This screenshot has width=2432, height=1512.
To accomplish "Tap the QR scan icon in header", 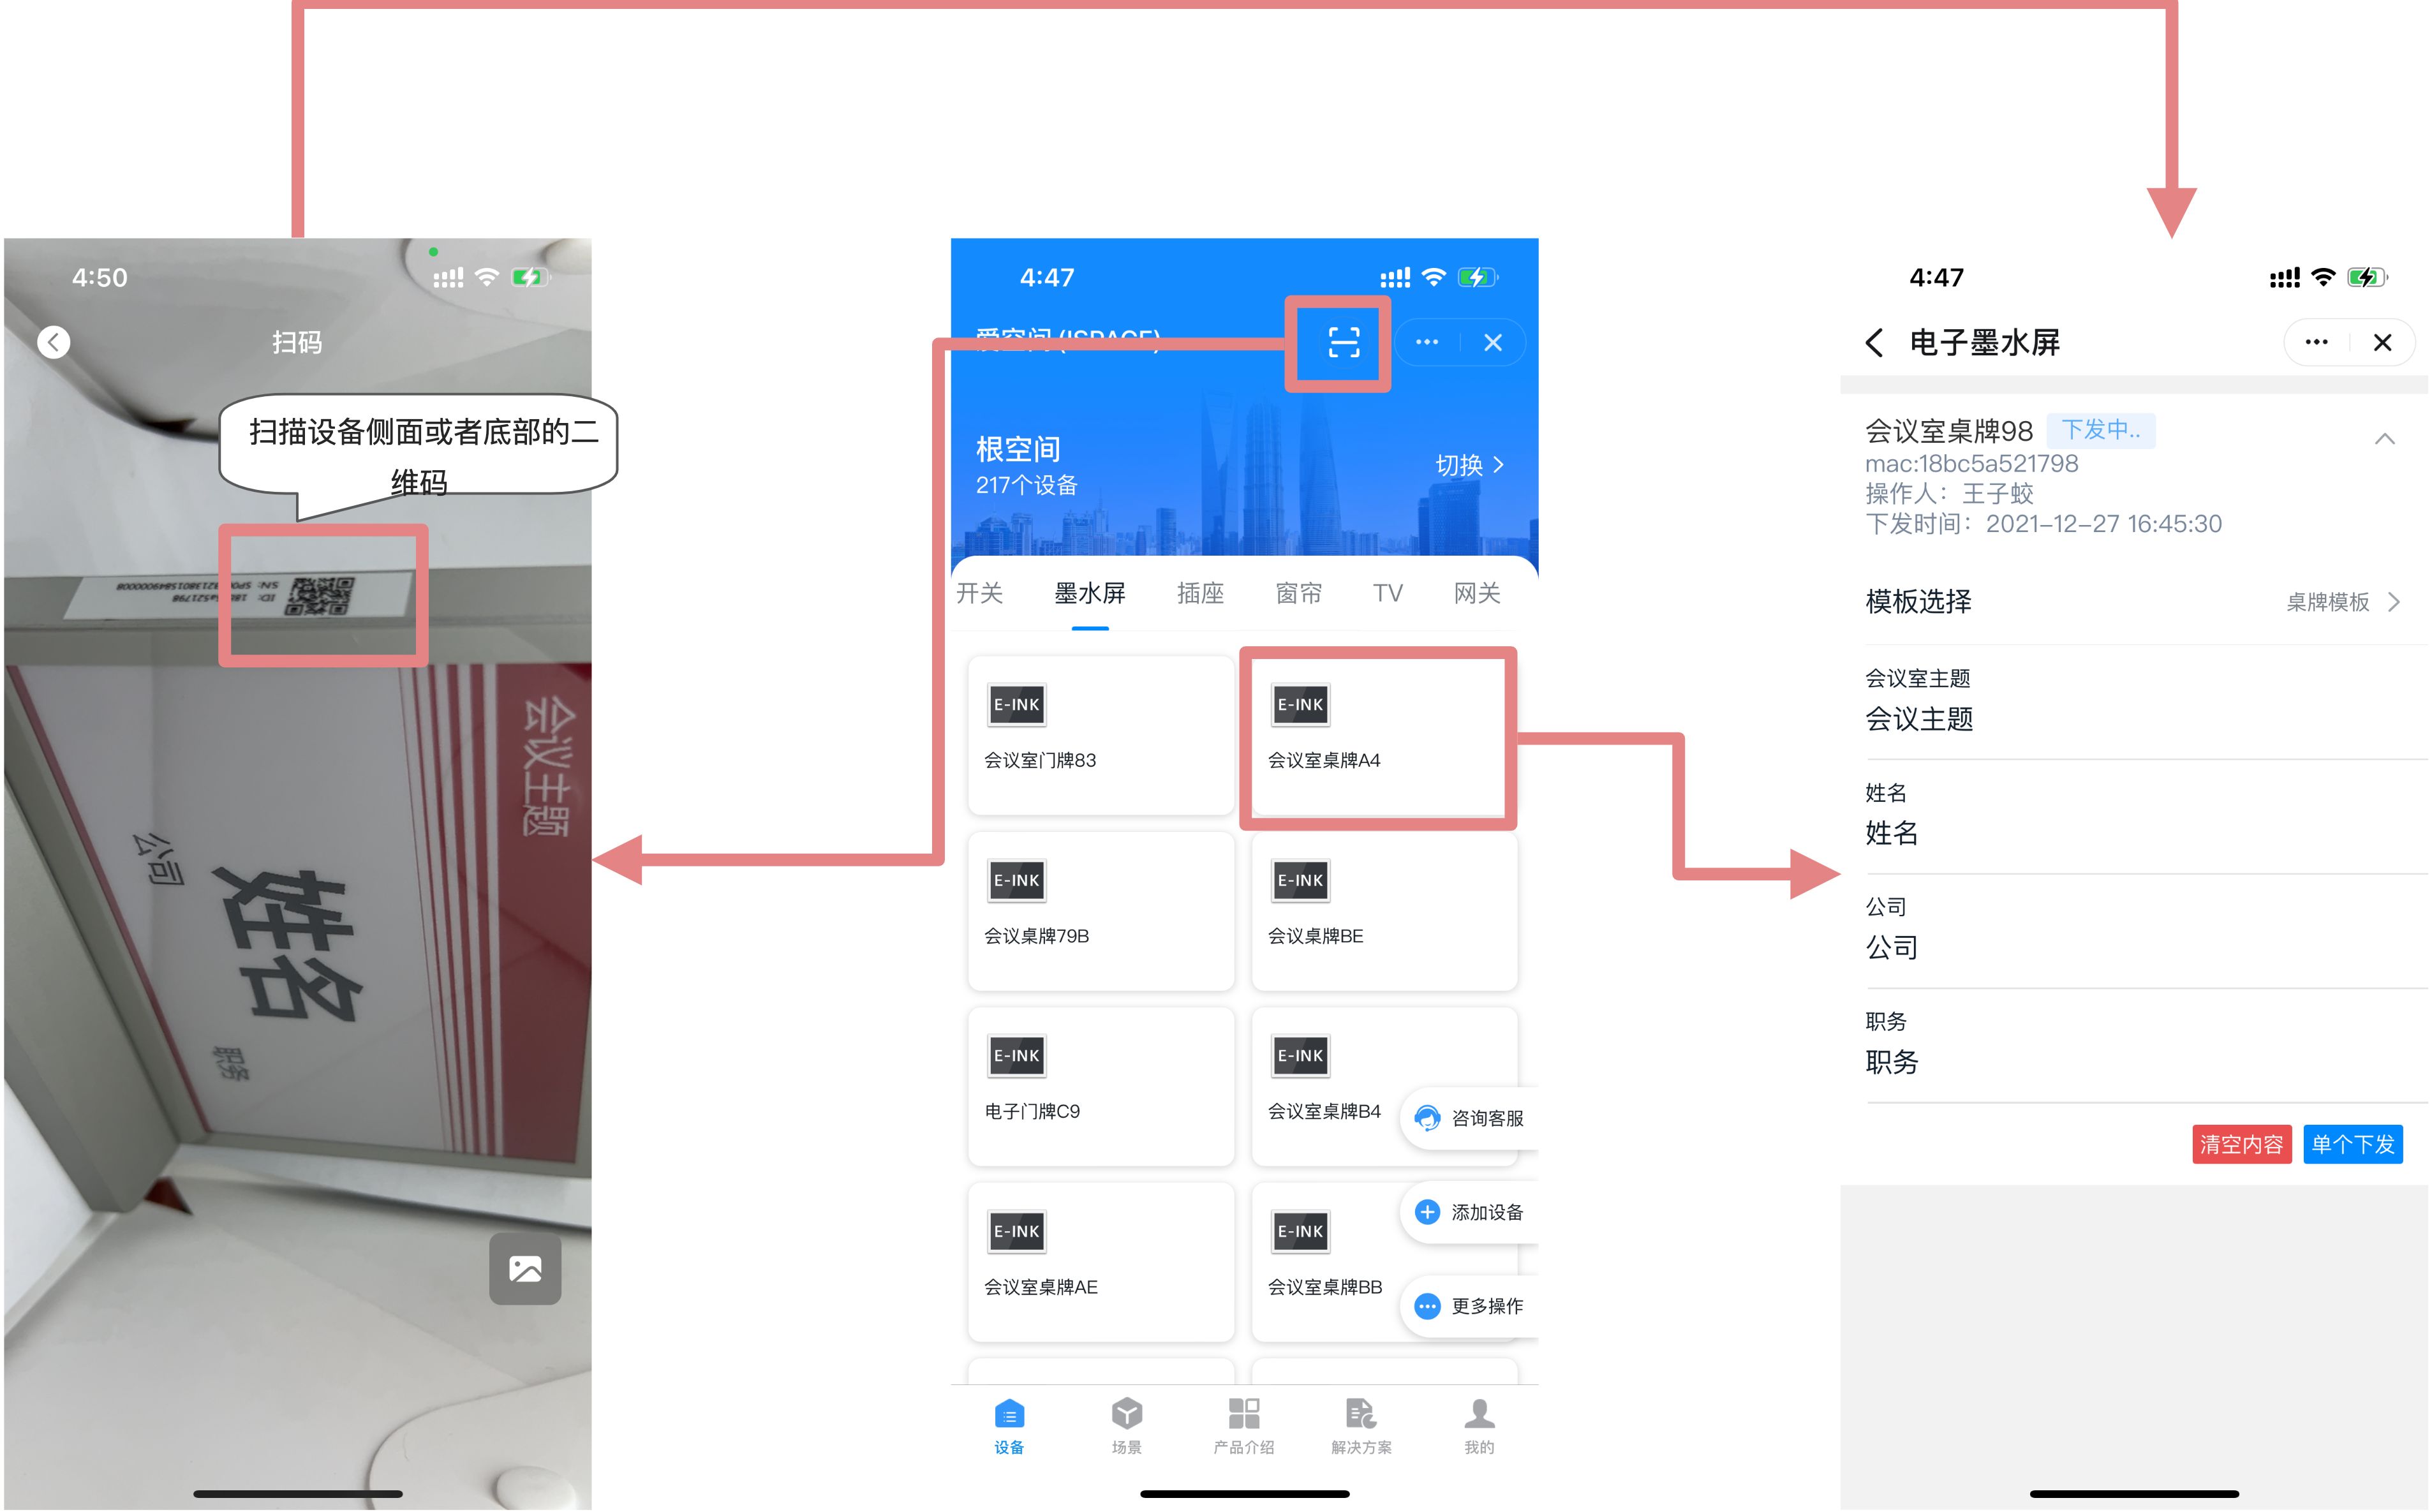I will [x=1343, y=343].
